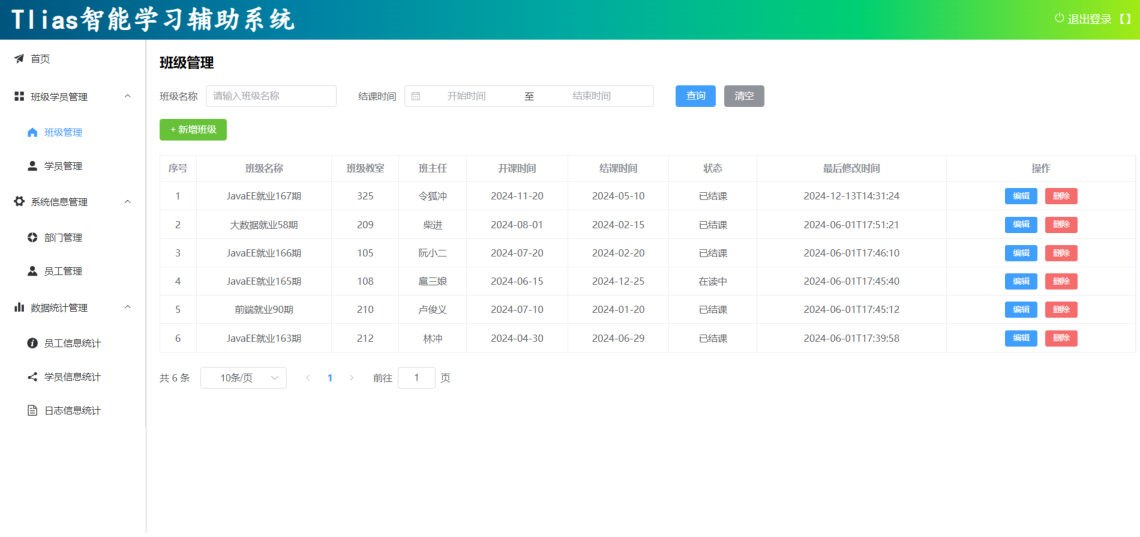This screenshot has height=537, width=1140.
Task: Click the current page number 1
Action: tap(330, 378)
